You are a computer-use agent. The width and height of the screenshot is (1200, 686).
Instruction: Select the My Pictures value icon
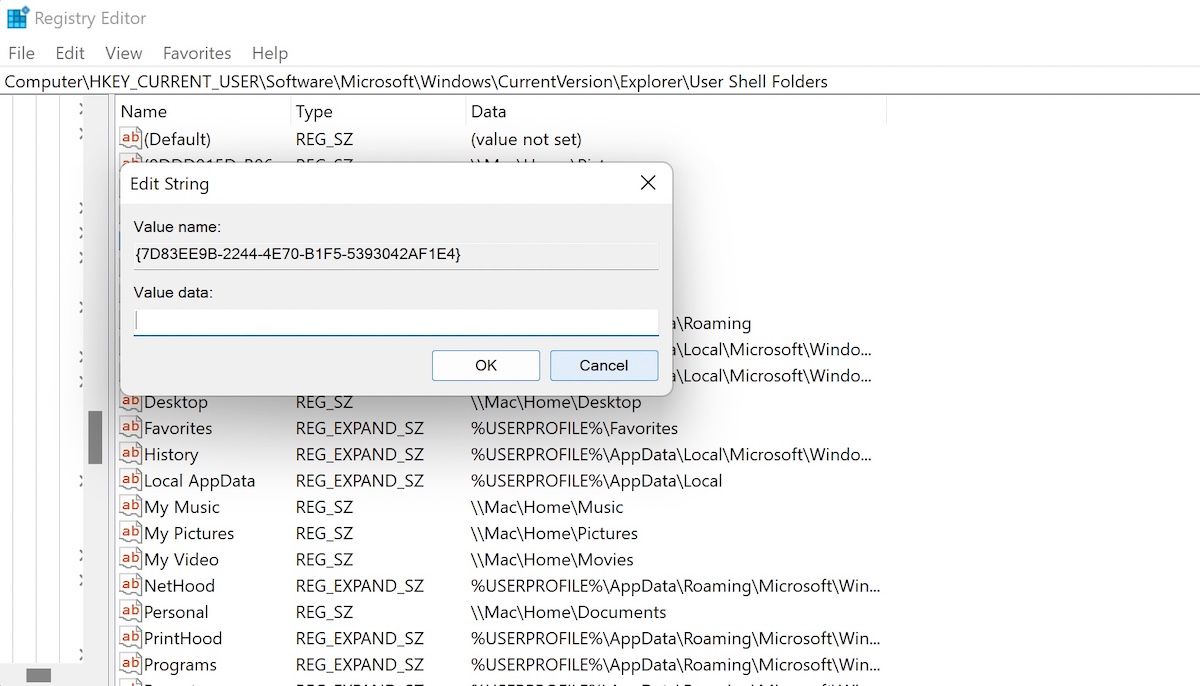click(130, 533)
